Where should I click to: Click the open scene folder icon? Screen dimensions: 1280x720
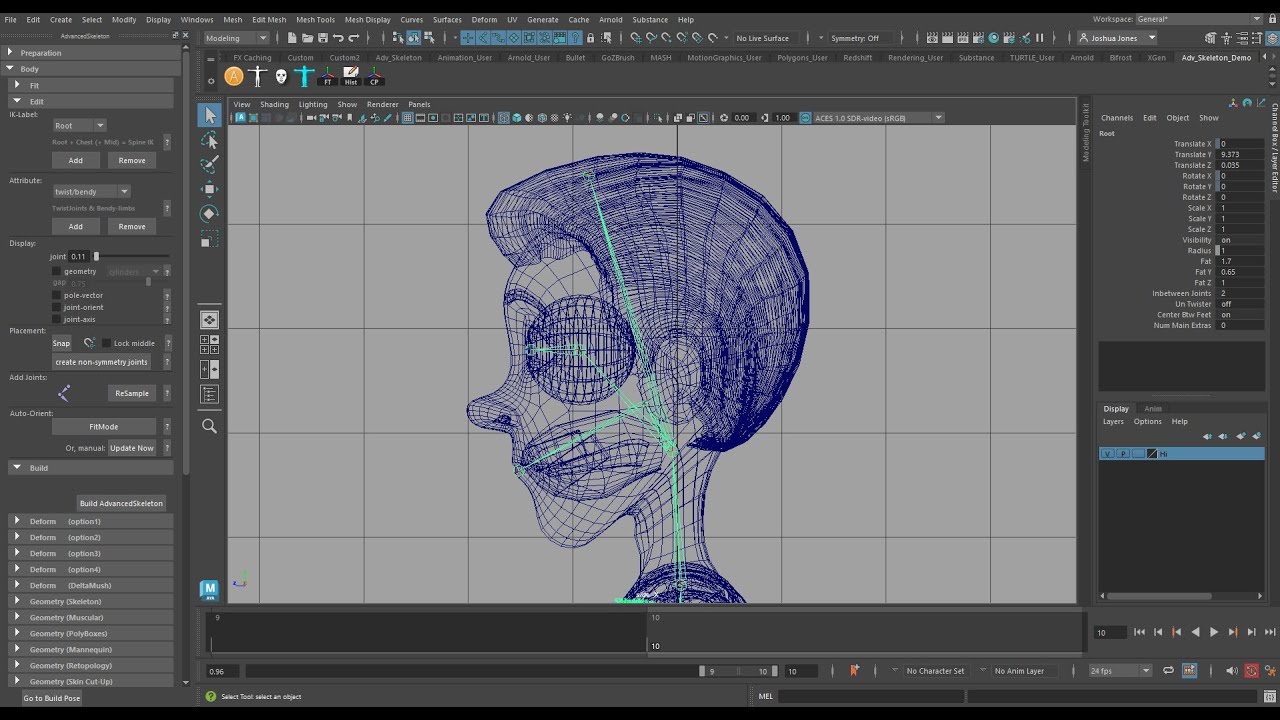pos(307,38)
